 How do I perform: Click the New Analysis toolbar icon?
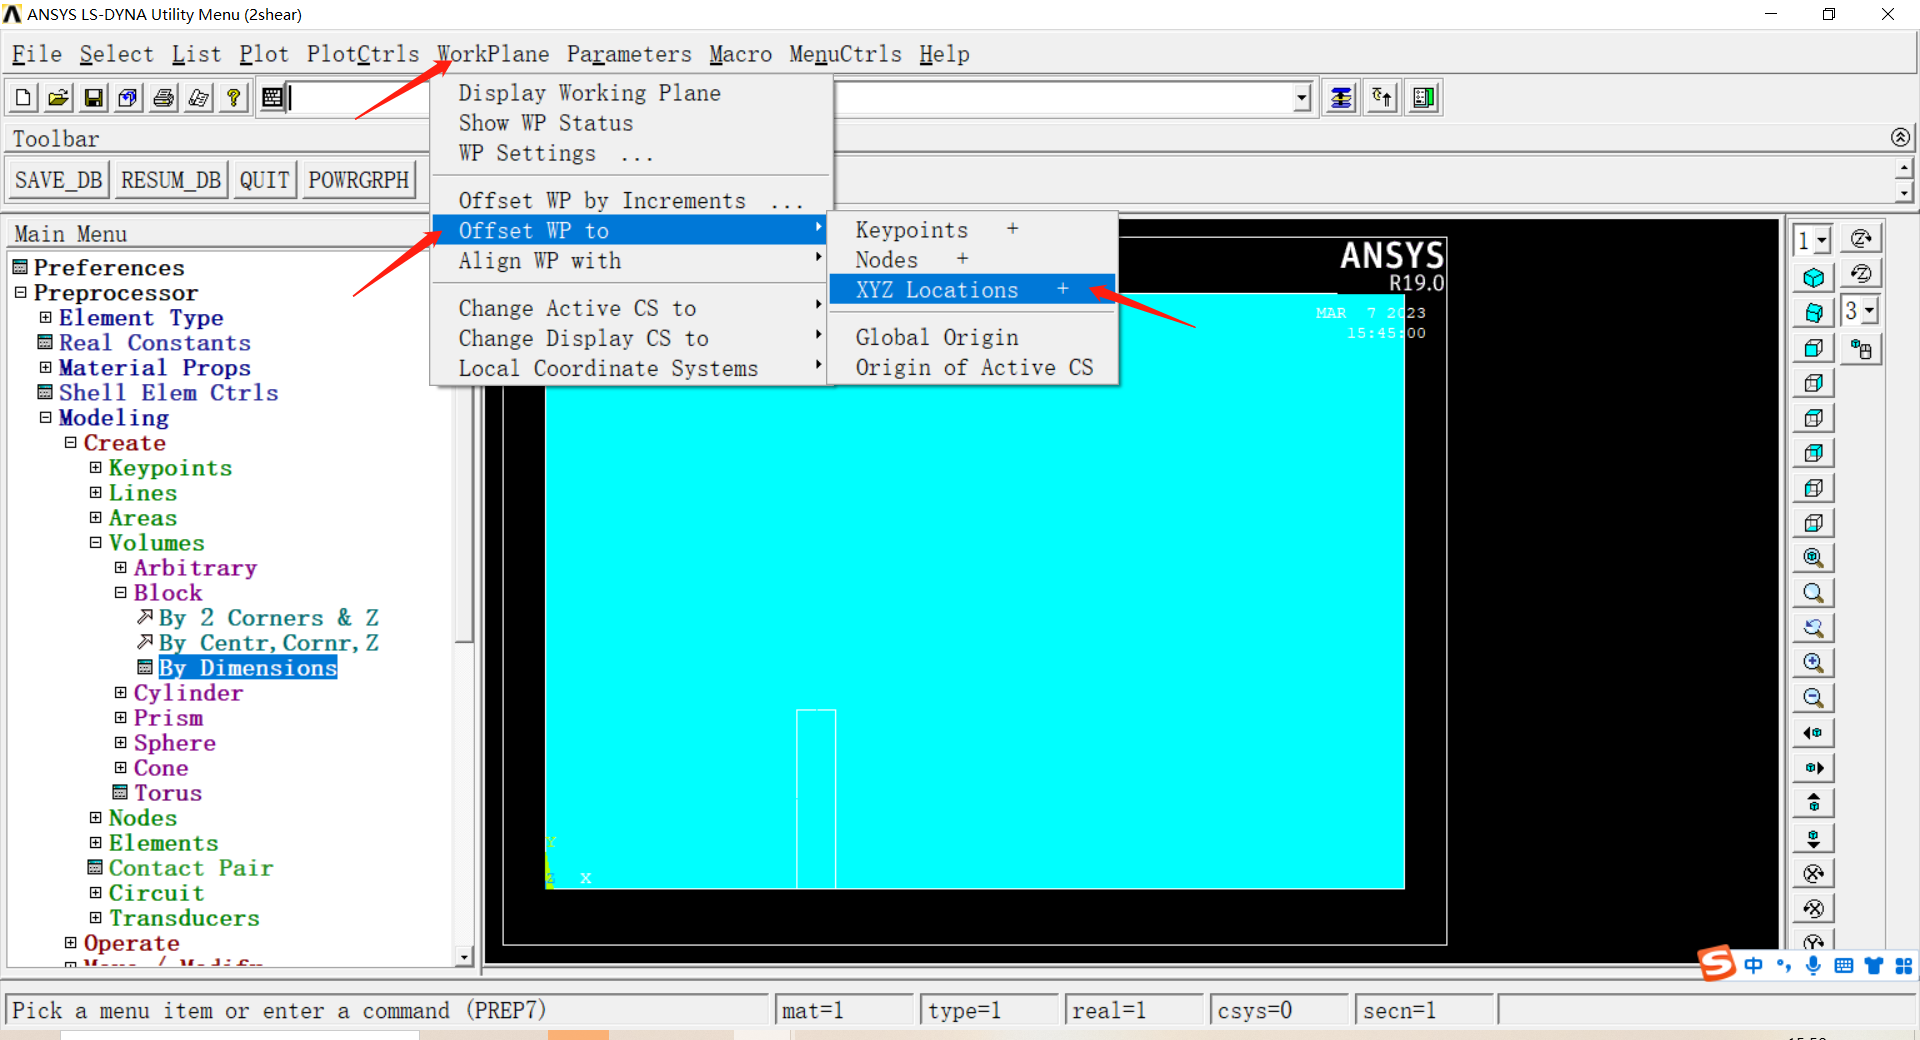click(23, 98)
